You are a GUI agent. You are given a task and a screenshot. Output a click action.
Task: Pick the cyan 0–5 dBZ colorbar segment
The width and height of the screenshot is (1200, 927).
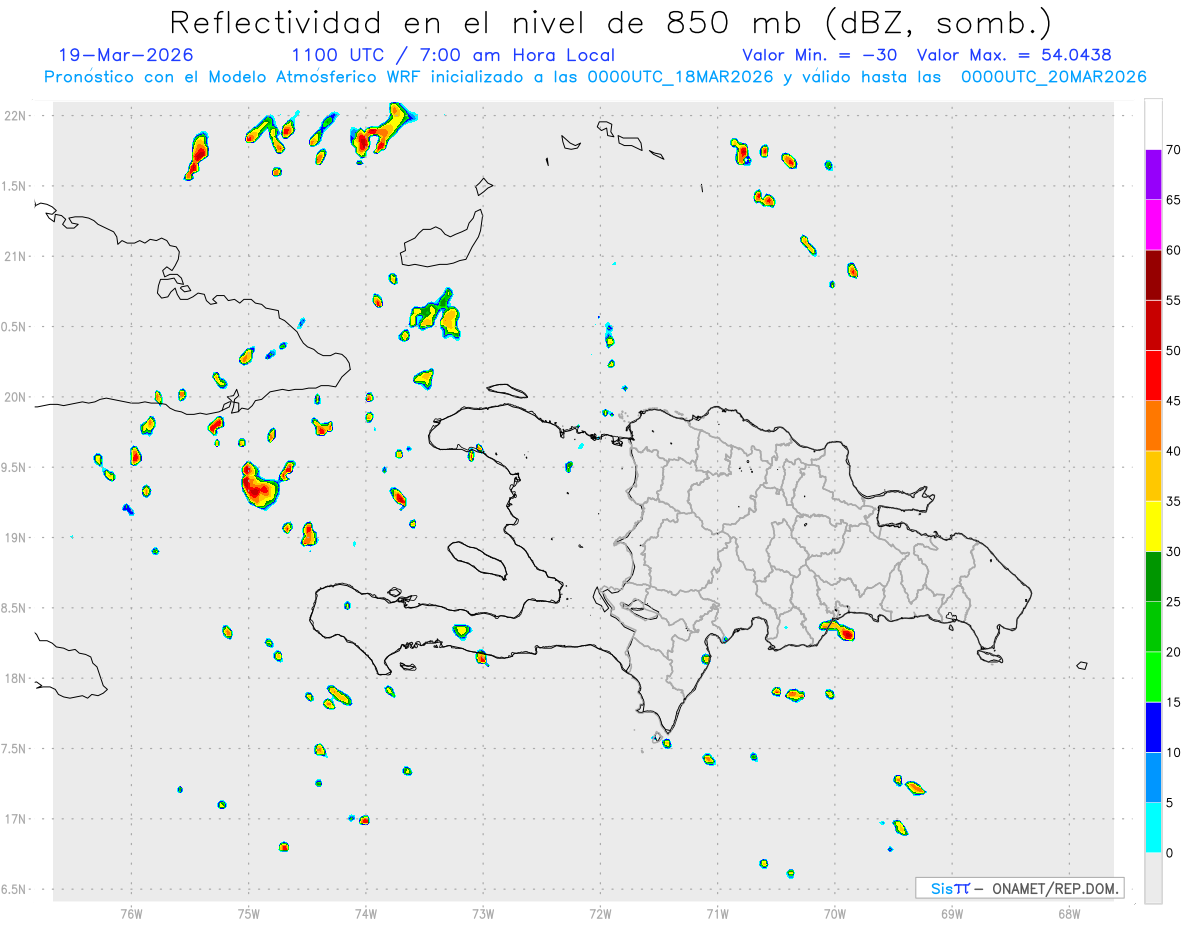coord(1153,827)
